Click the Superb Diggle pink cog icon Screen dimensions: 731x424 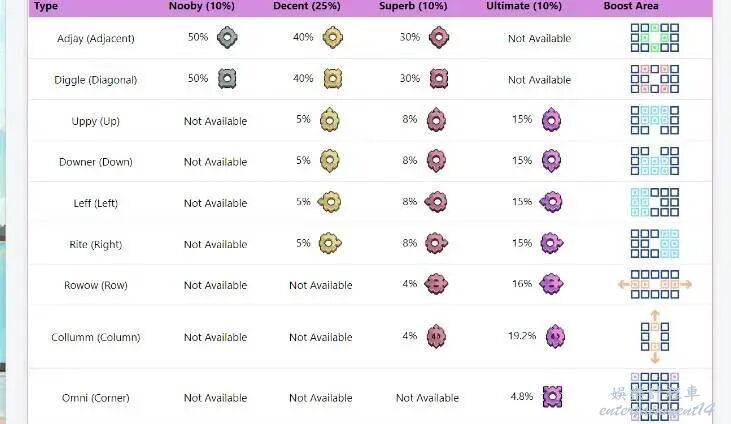(x=437, y=79)
